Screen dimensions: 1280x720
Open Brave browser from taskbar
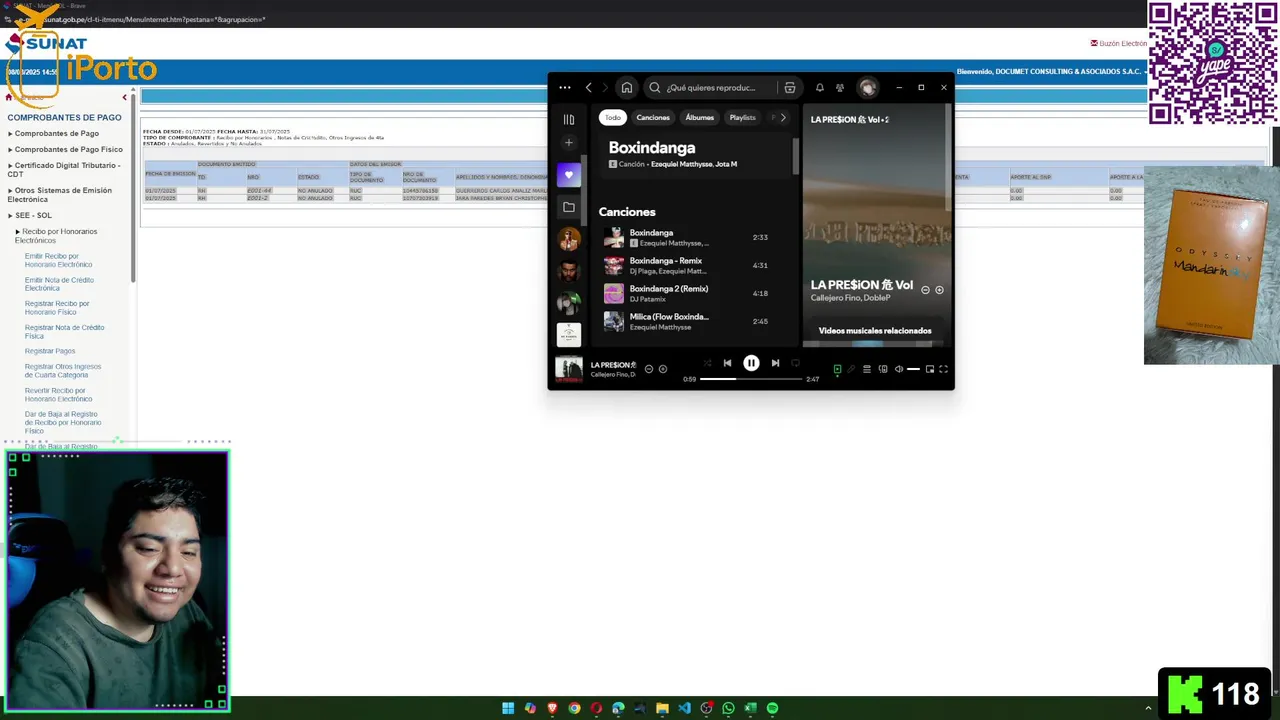pos(552,708)
